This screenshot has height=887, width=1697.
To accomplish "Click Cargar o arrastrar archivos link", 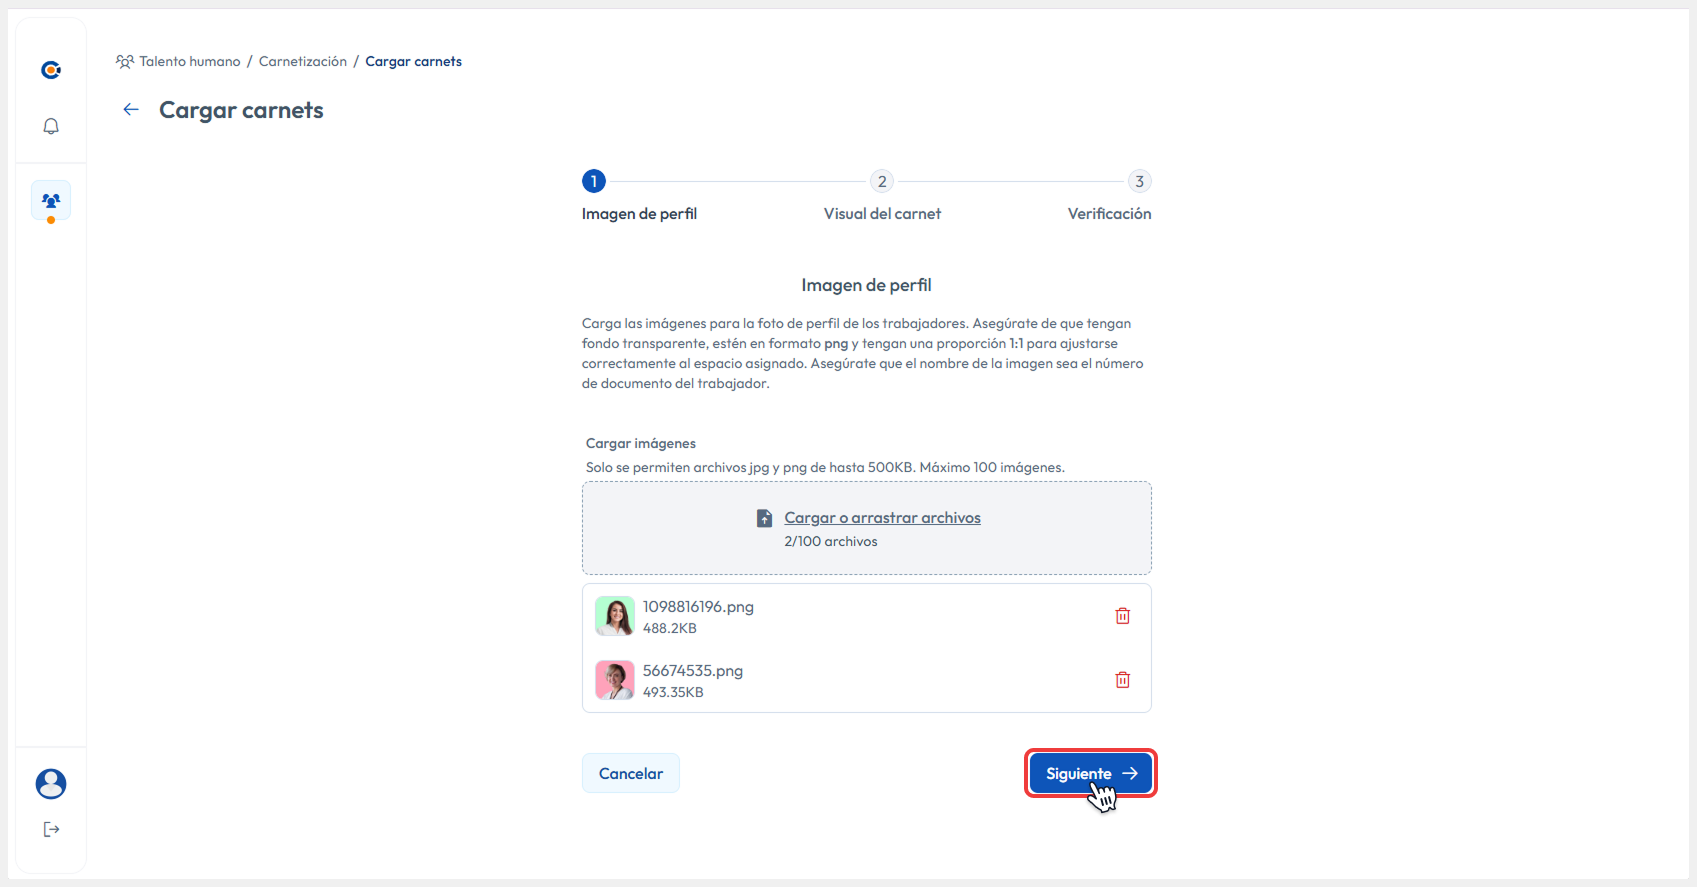I will 882,518.
